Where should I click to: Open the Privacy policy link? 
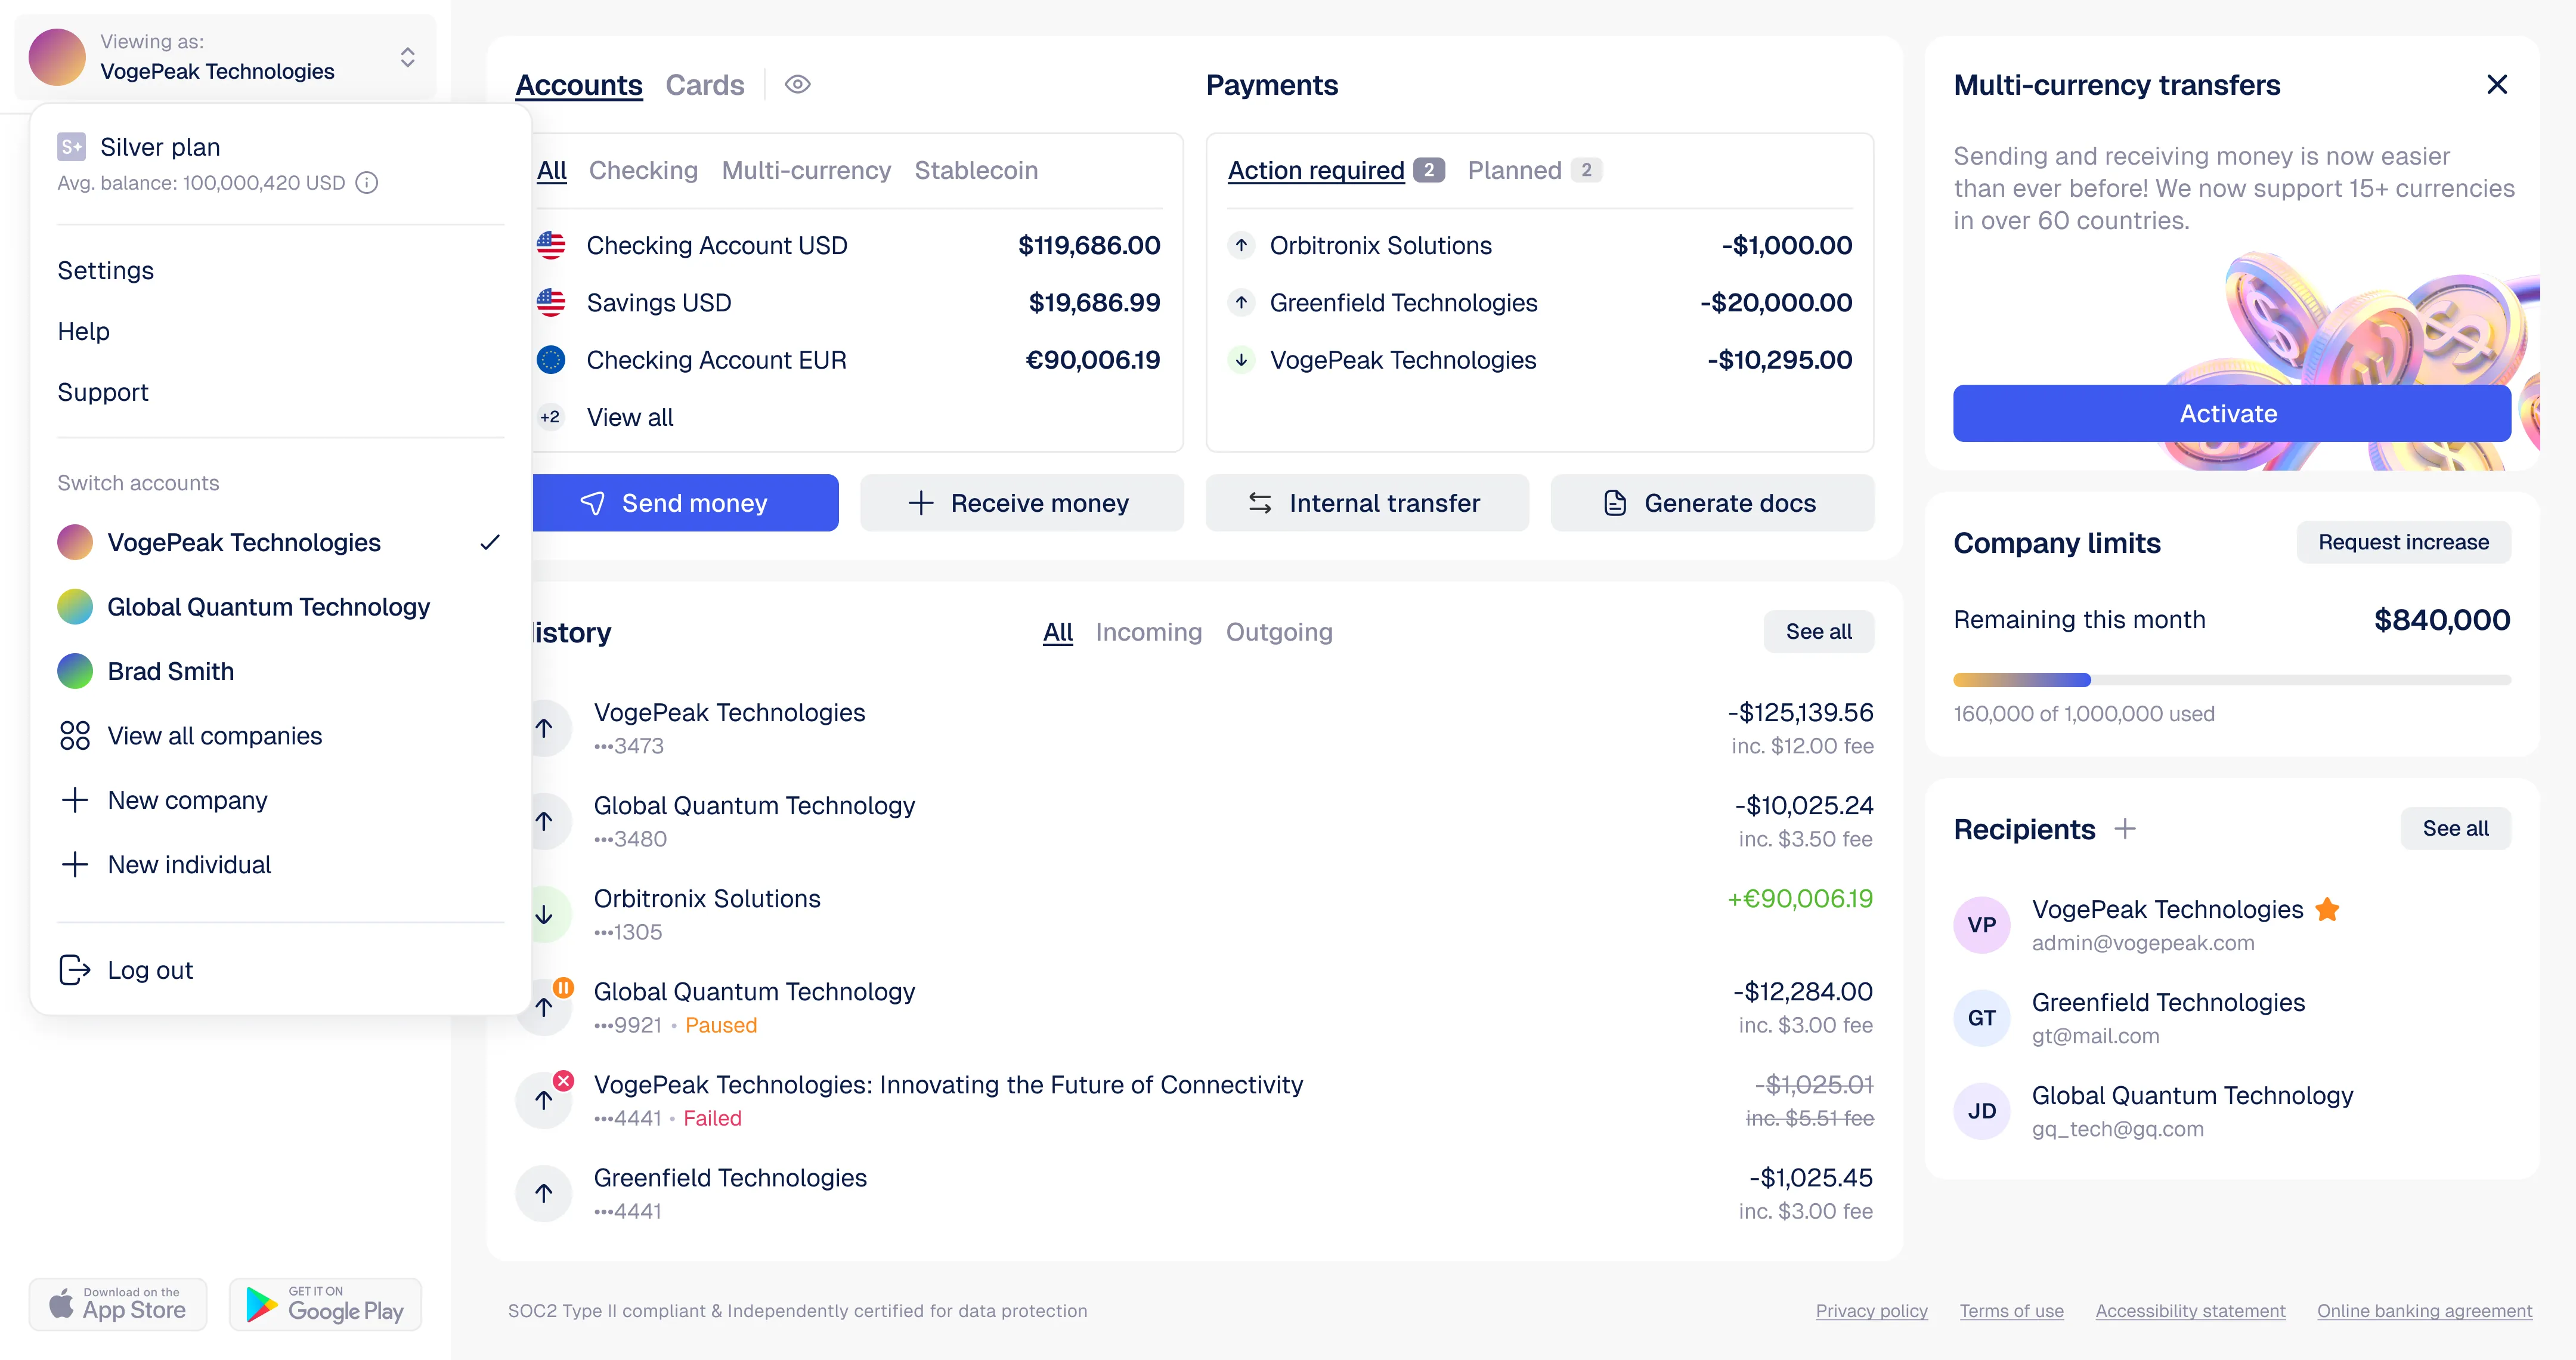point(1872,1311)
